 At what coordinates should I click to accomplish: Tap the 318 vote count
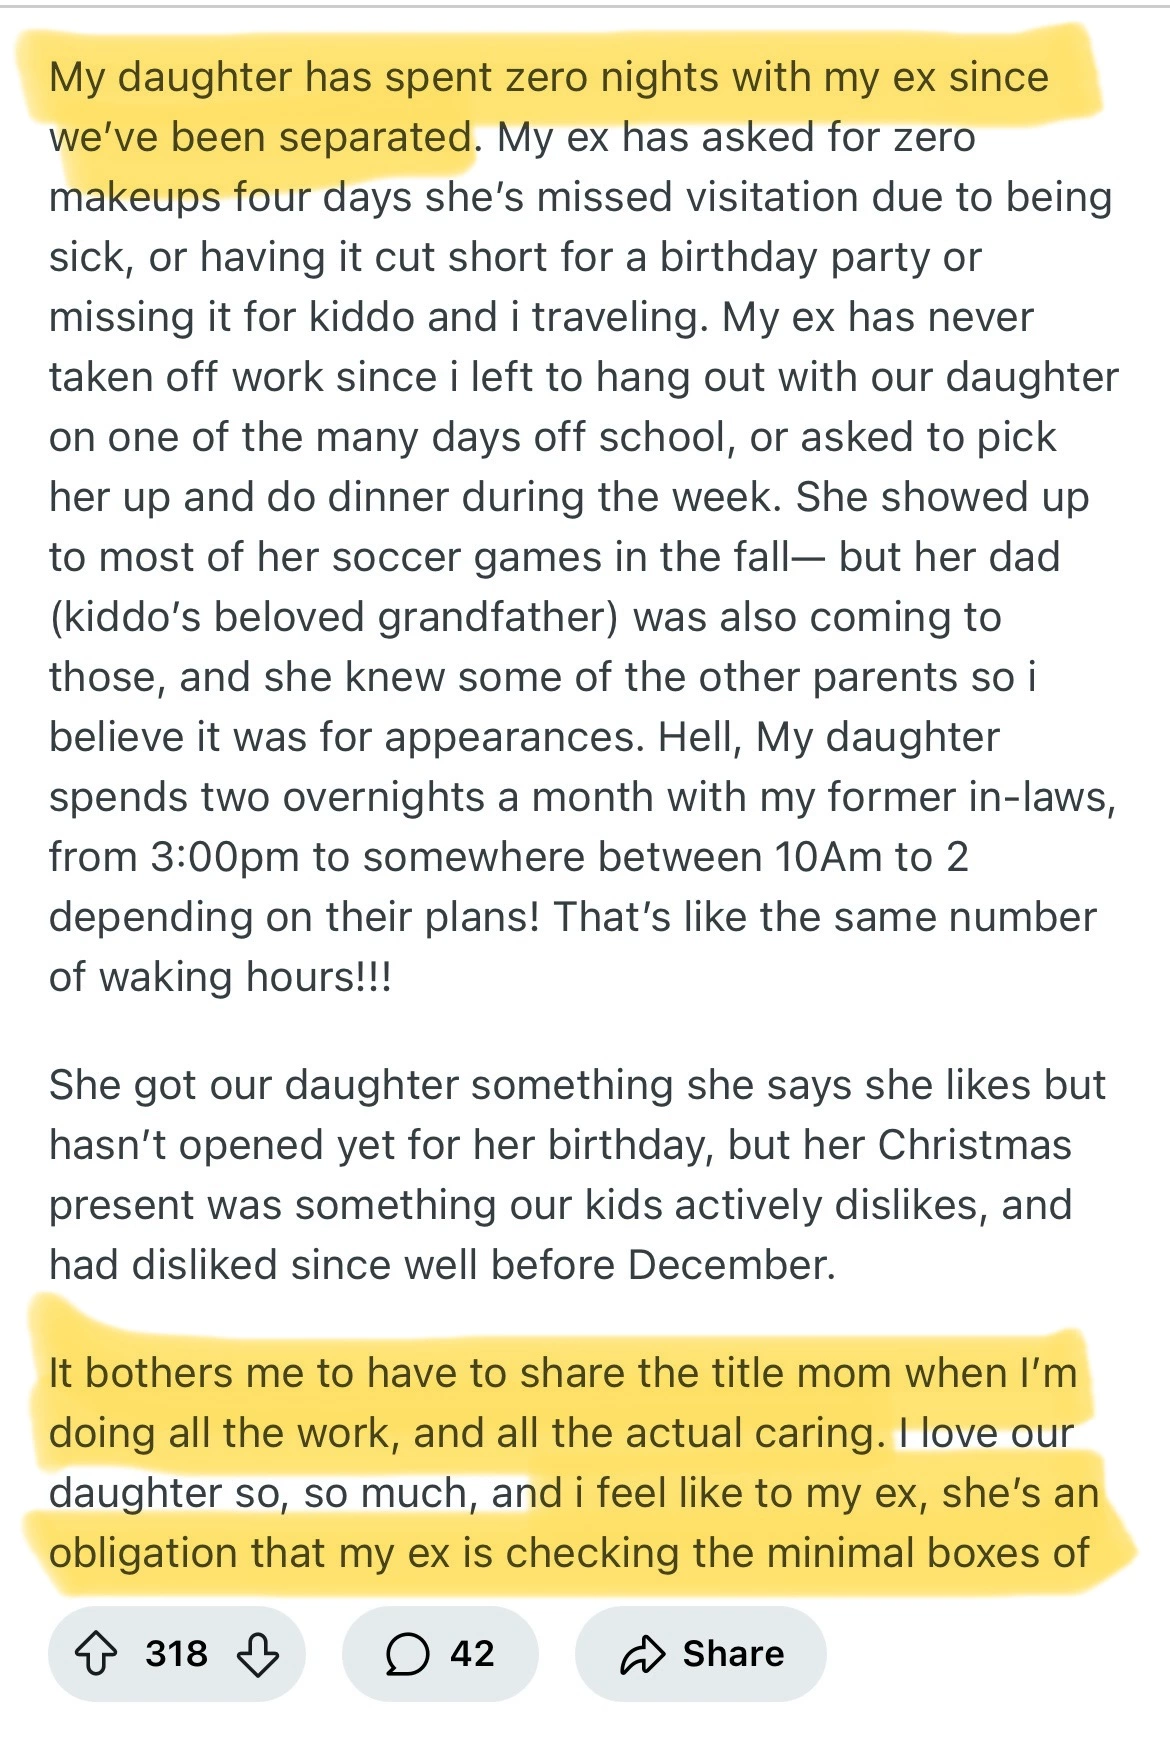[x=176, y=1654]
